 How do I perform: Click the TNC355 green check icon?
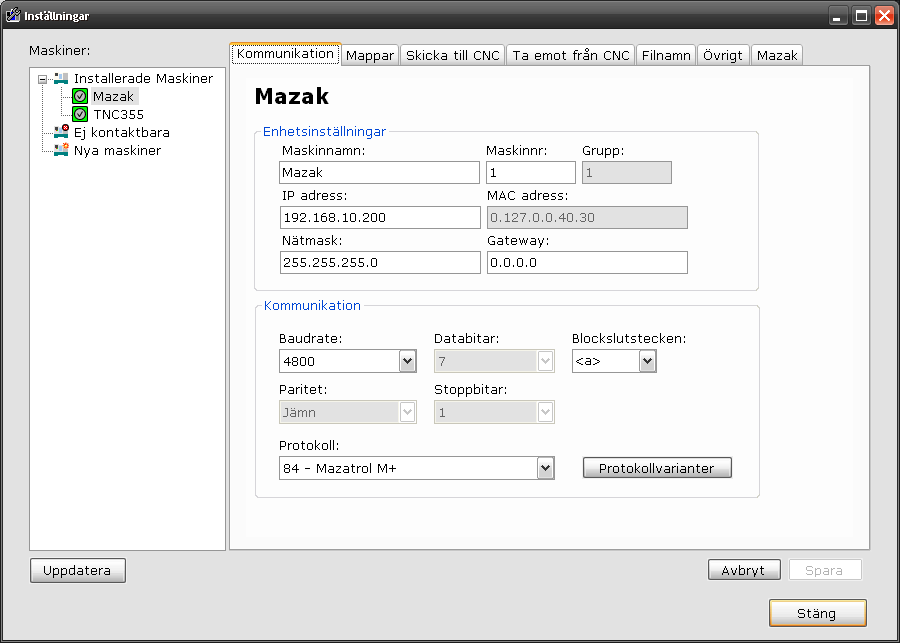tap(80, 114)
